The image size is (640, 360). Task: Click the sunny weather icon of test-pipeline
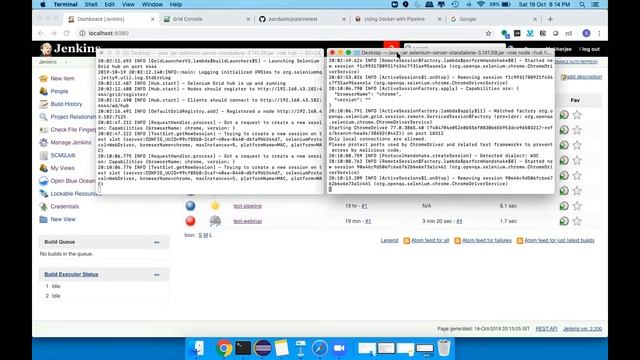(215, 206)
